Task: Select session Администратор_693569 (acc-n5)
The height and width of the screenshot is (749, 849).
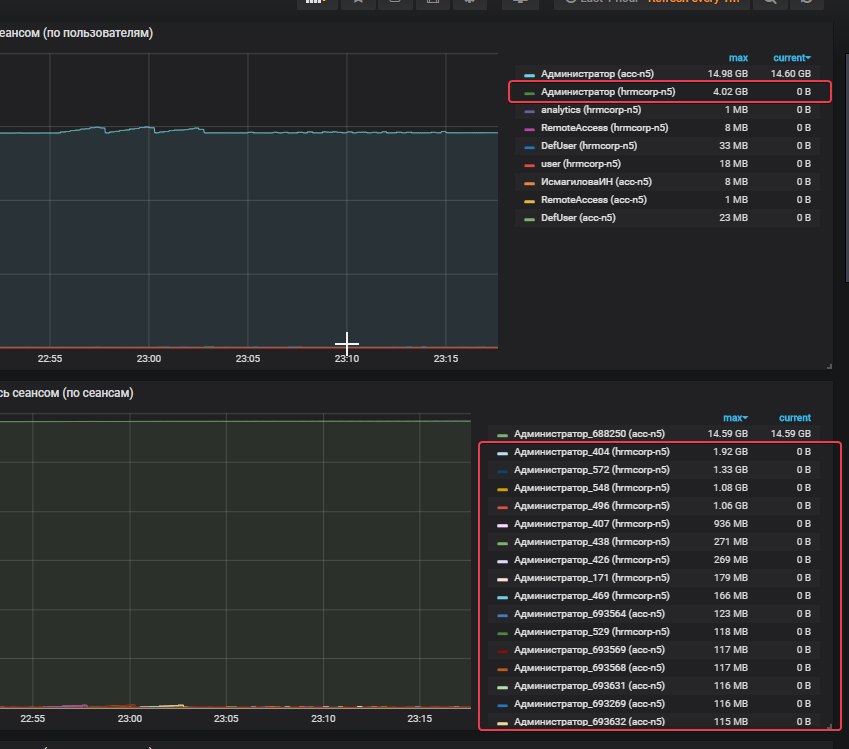Action: click(589, 650)
